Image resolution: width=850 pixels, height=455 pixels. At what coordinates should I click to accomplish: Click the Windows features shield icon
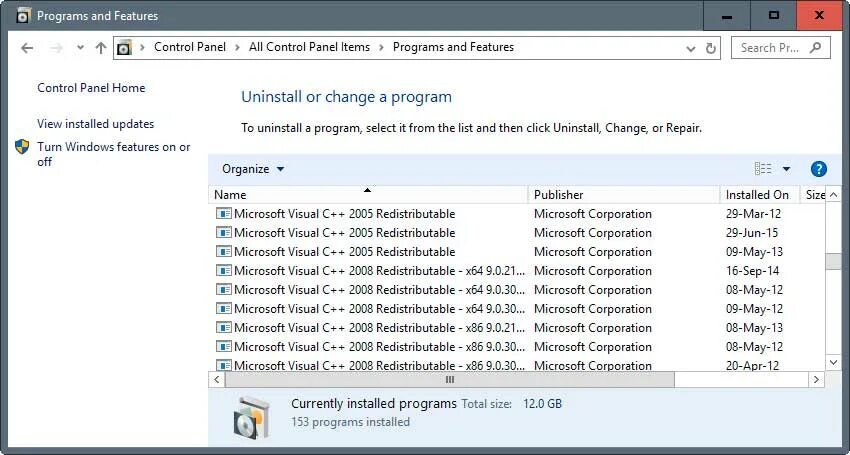coord(23,147)
